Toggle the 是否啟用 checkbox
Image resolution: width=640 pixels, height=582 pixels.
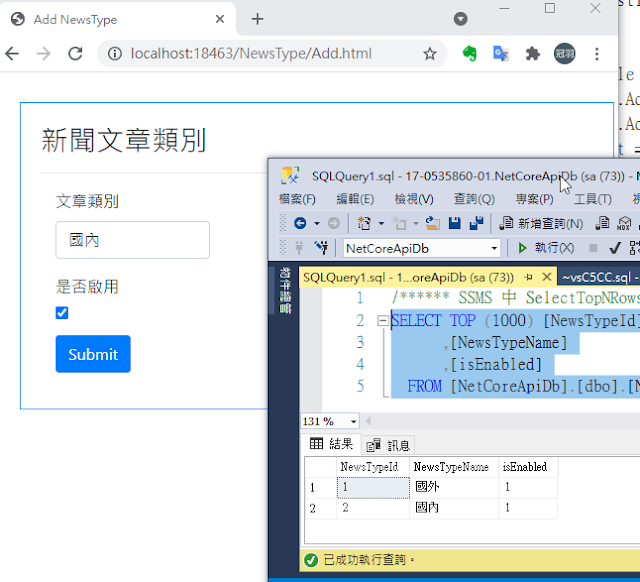(x=62, y=313)
